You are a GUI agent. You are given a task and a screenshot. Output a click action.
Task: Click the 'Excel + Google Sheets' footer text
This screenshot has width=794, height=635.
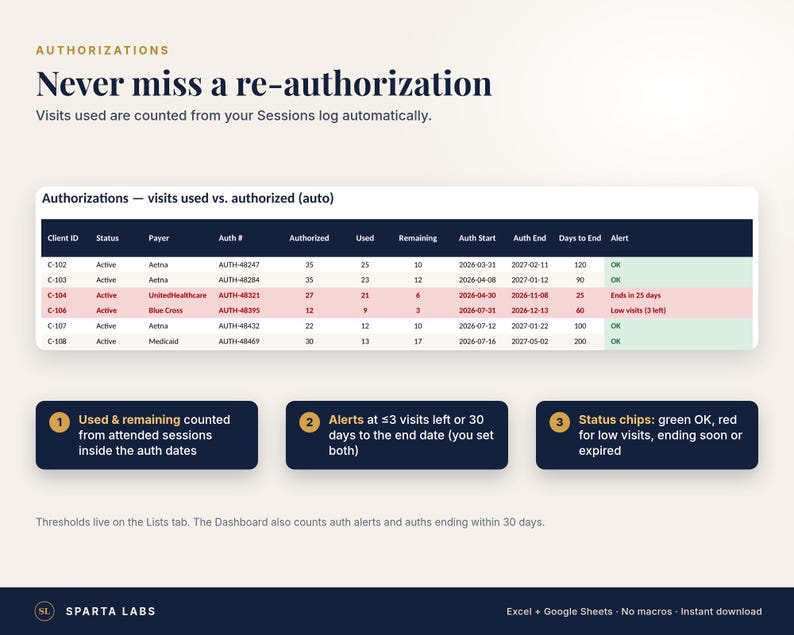(634, 611)
